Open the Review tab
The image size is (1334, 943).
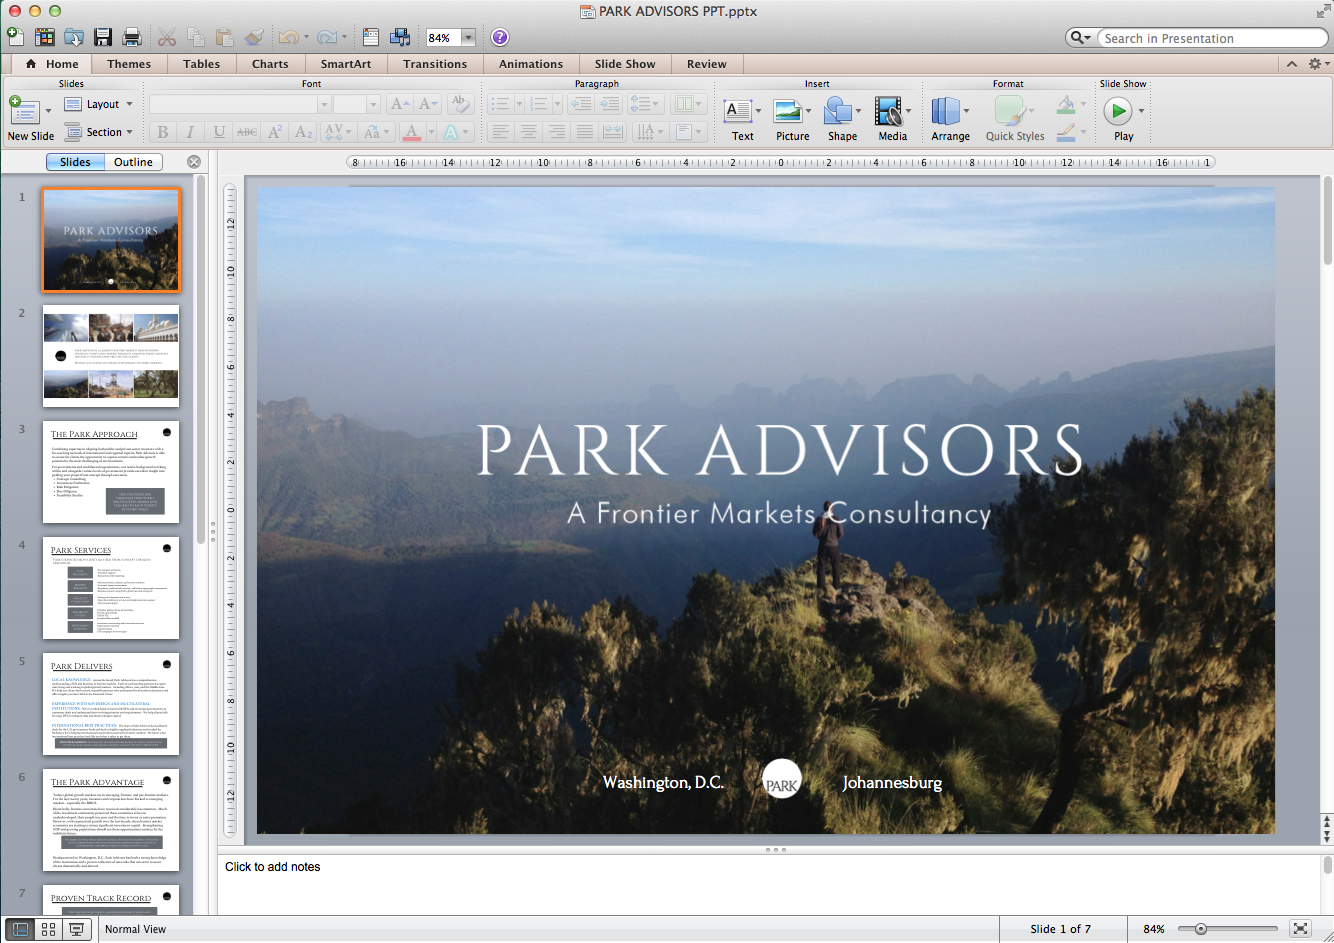(706, 64)
